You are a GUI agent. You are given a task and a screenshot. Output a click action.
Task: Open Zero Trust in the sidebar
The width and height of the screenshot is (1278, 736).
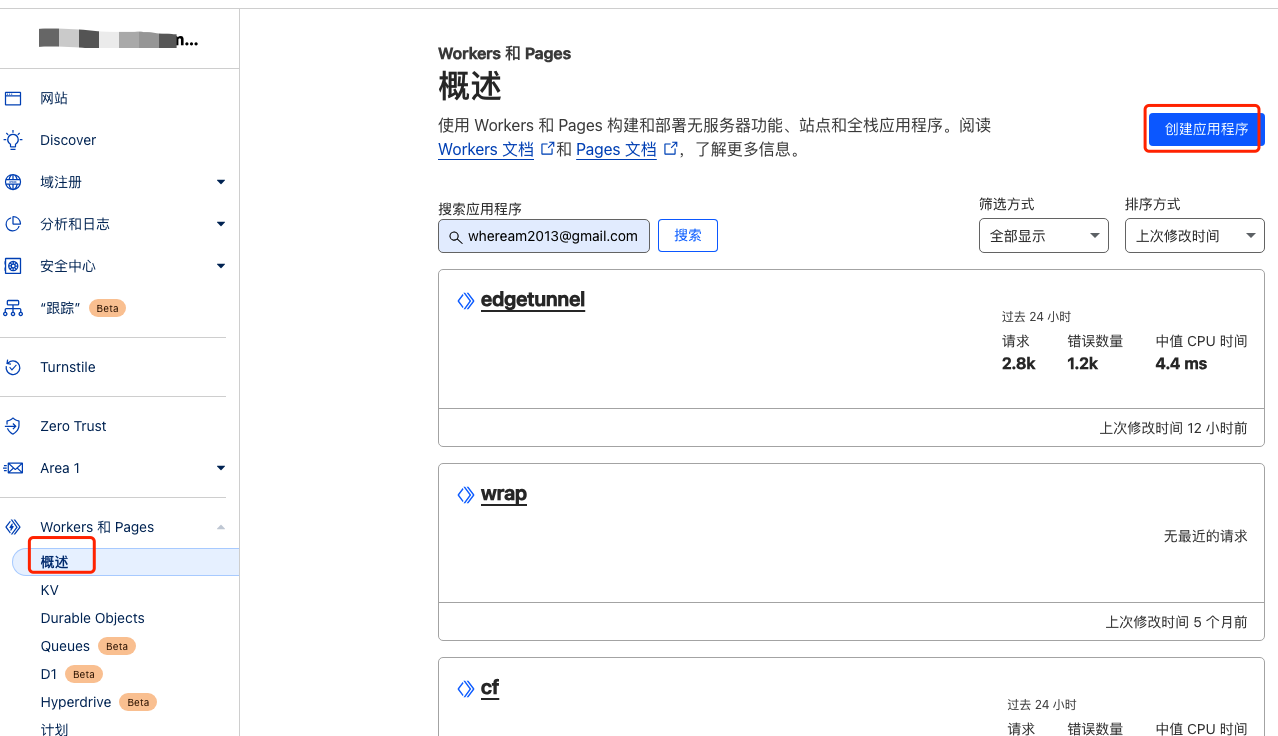[x=73, y=426]
